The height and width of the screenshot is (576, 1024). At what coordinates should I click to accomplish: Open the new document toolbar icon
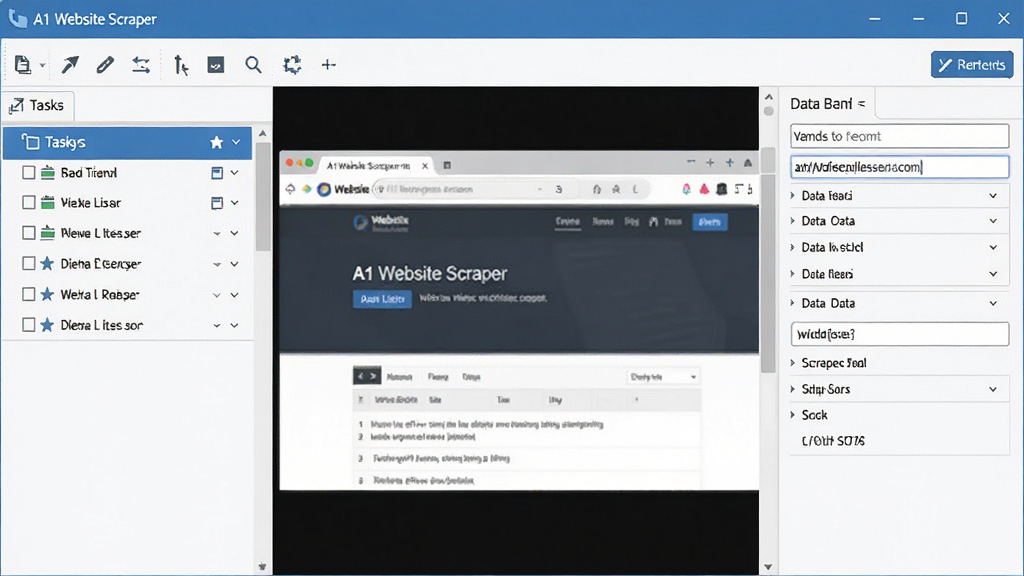tap(23, 65)
